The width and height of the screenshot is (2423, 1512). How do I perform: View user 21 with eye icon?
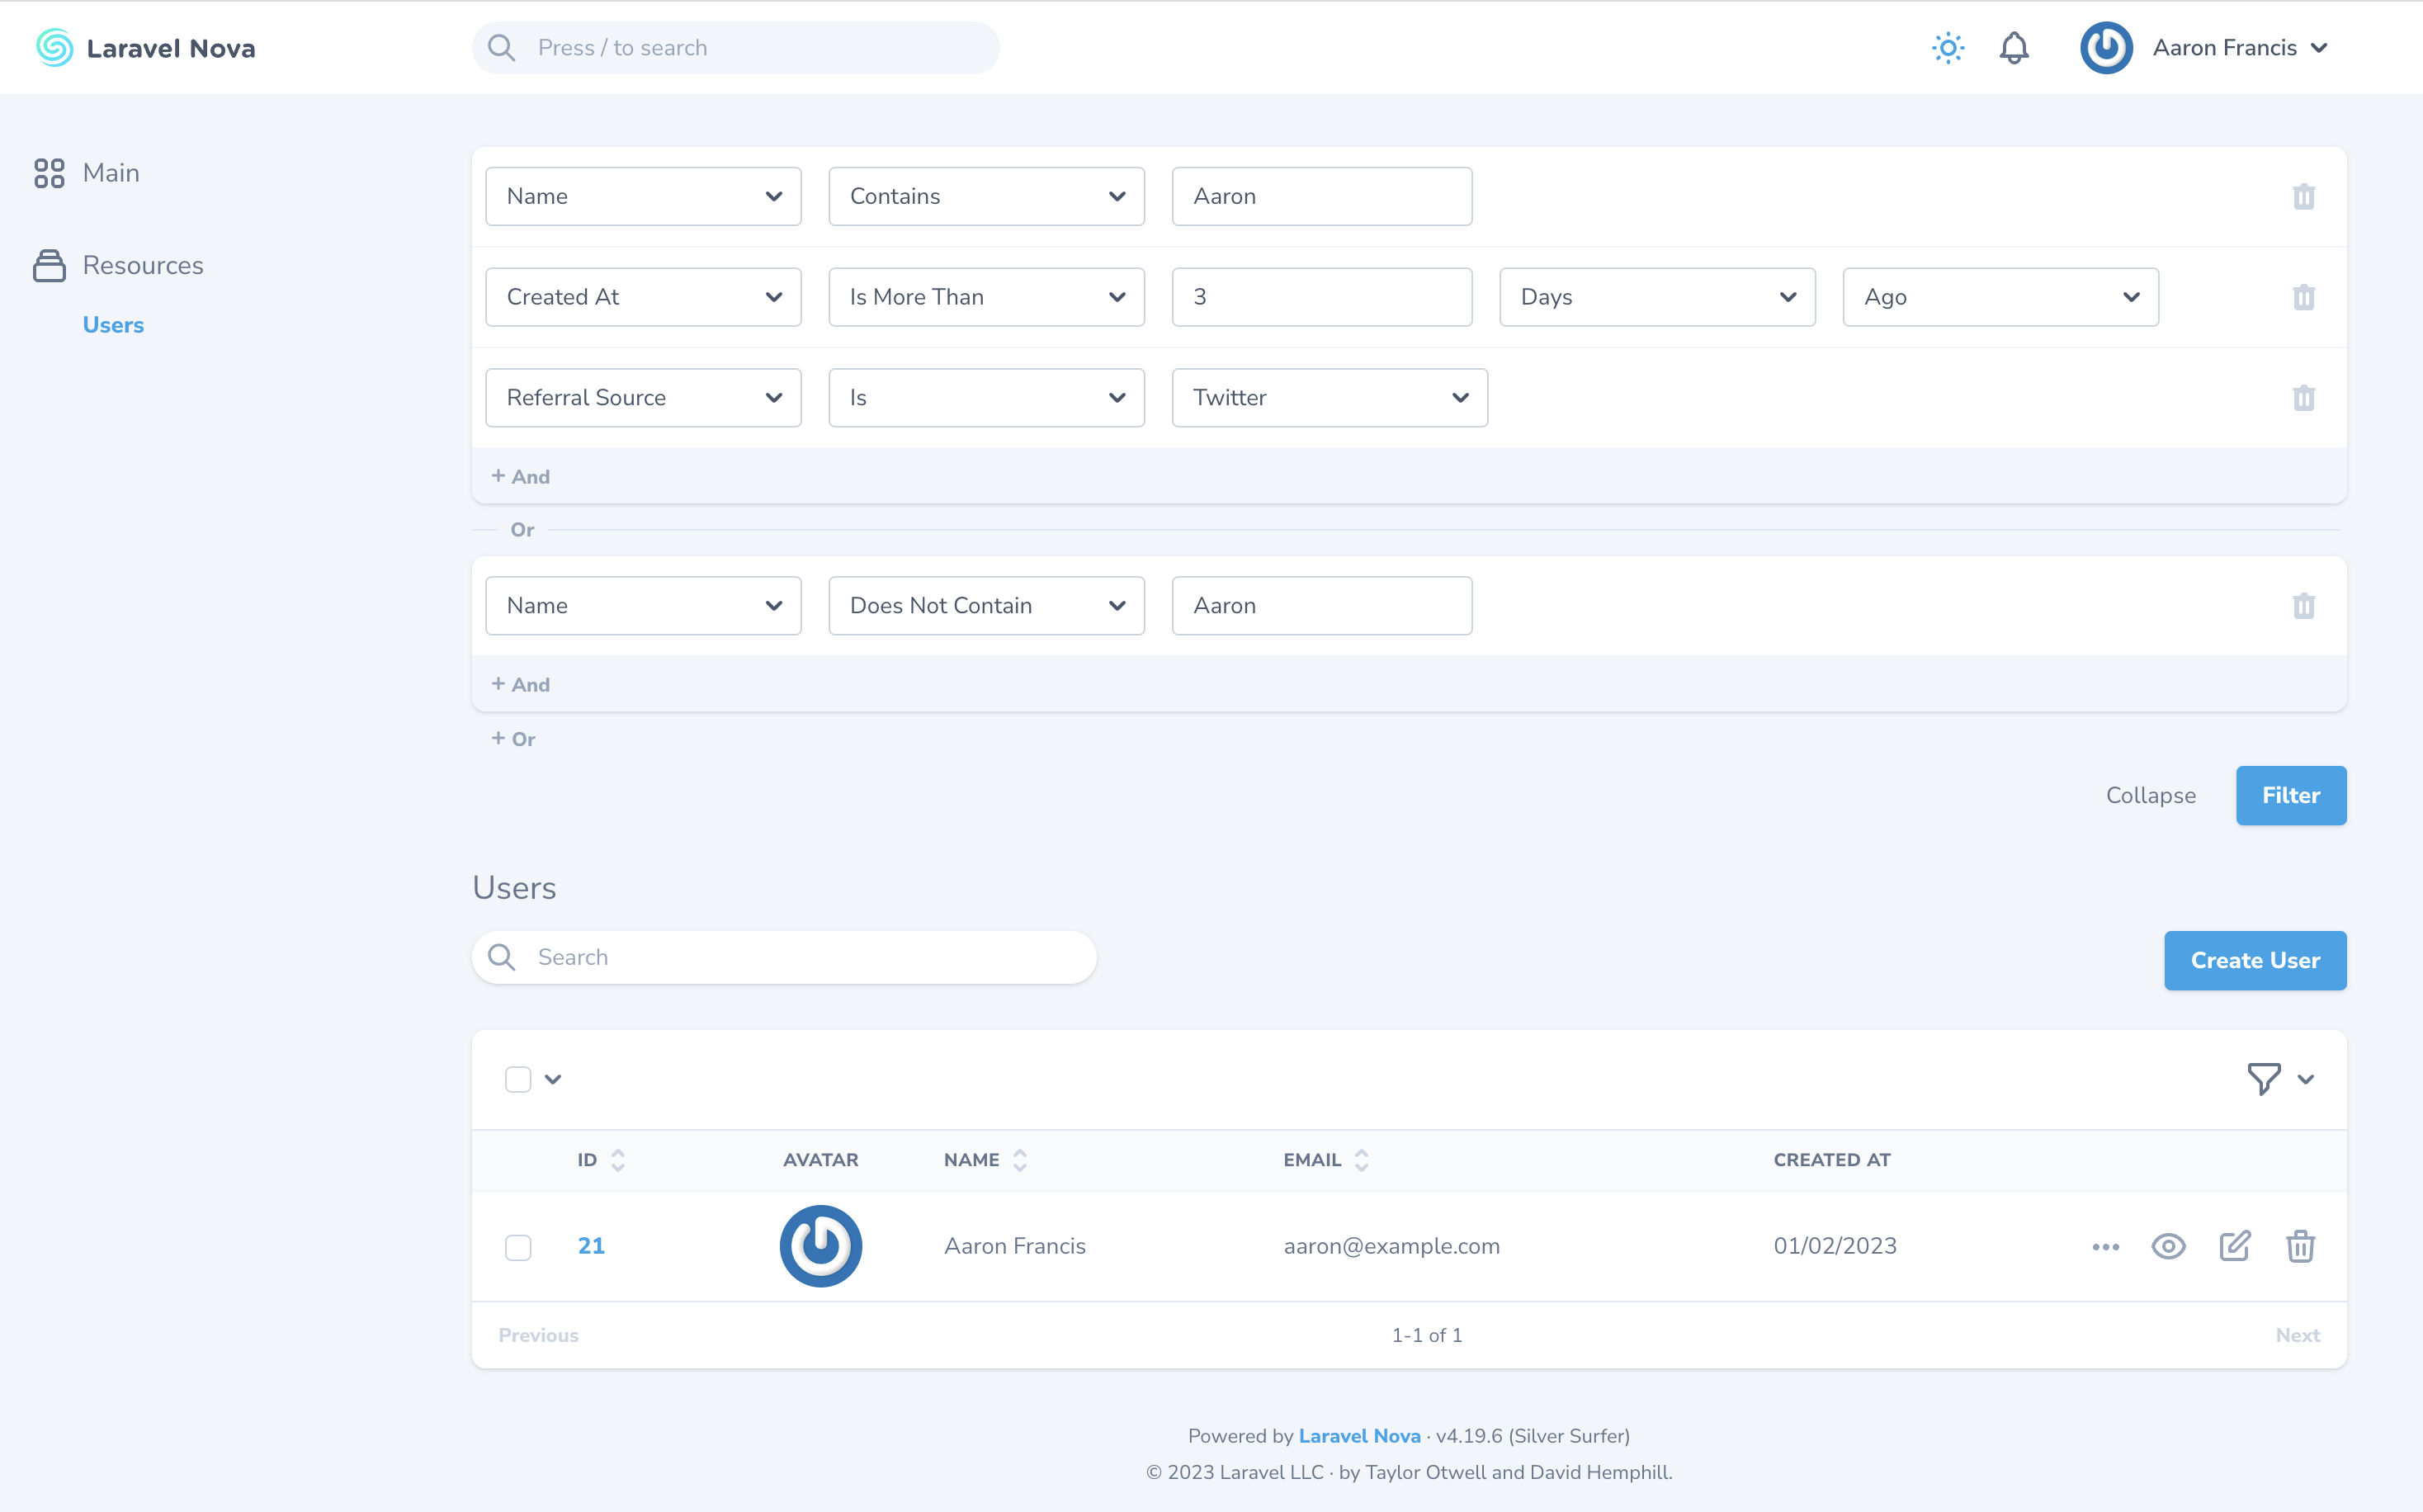click(2168, 1246)
